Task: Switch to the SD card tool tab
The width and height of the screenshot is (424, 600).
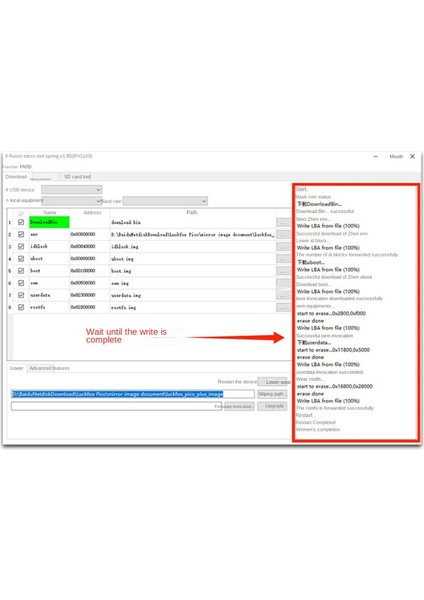Action: (x=77, y=177)
